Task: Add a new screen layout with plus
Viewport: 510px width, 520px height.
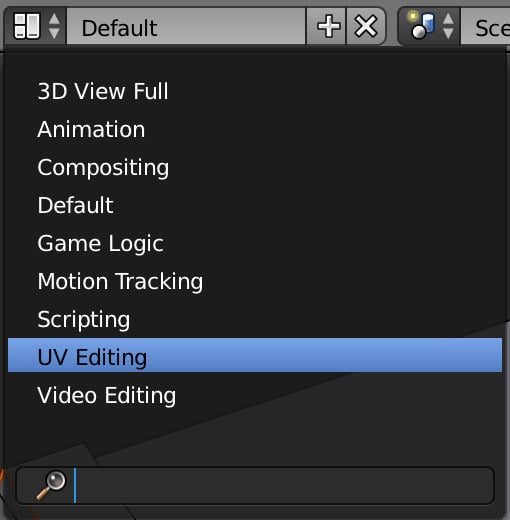Action: pos(328,26)
